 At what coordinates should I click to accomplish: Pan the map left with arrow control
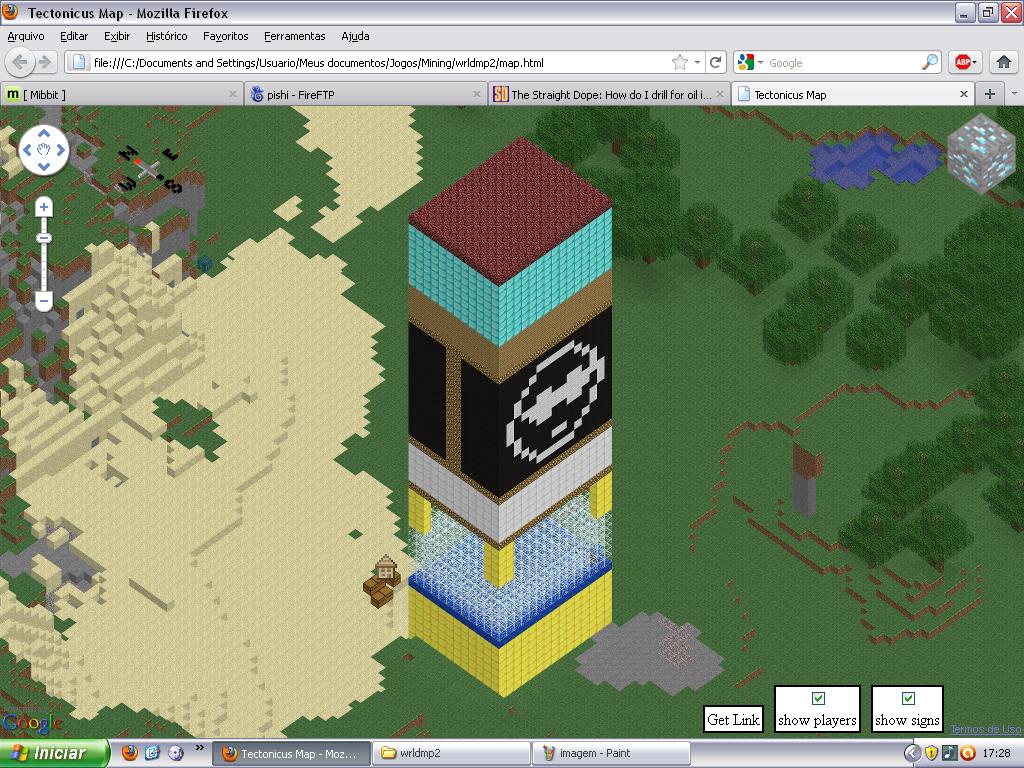(27, 151)
